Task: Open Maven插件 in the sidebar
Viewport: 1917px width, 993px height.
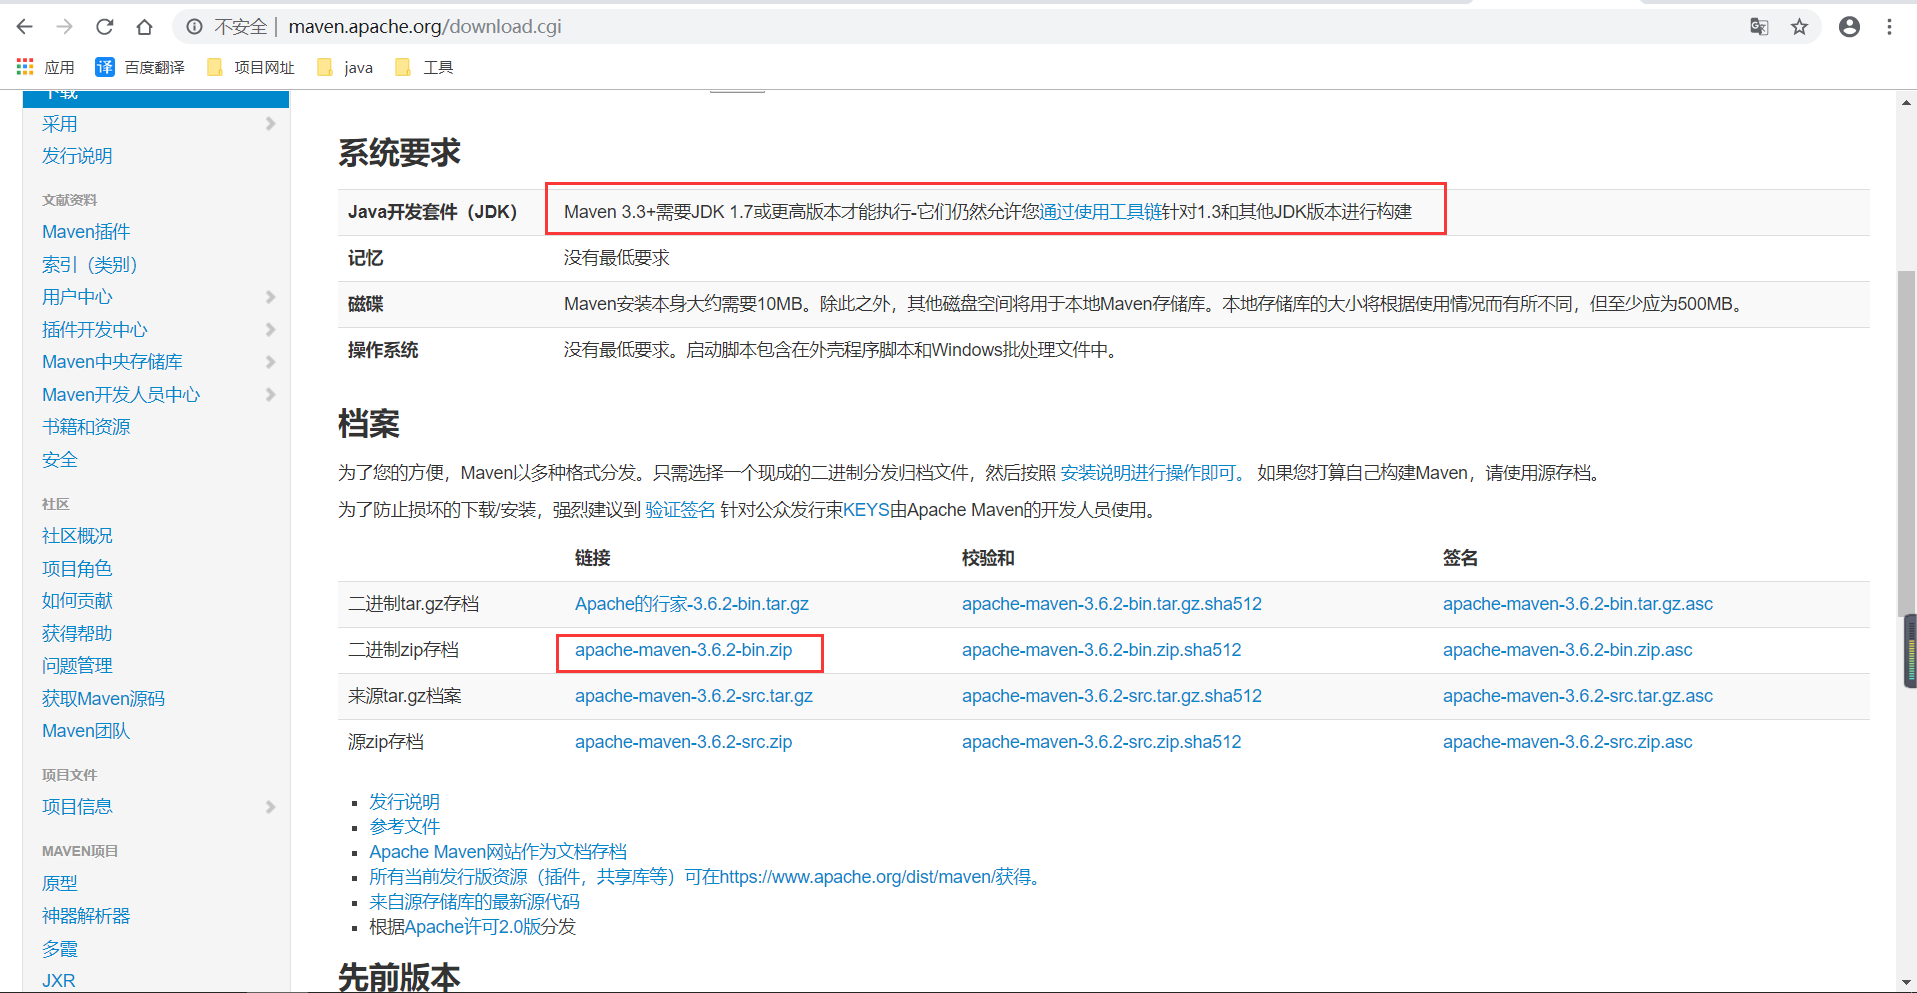Action: click(x=86, y=232)
